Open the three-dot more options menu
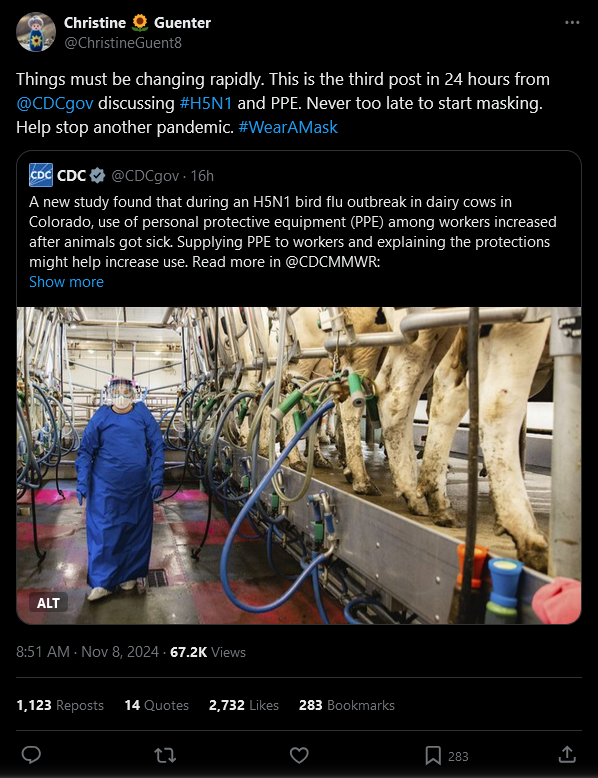Image resolution: width=598 pixels, height=778 pixels. tap(572, 22)
